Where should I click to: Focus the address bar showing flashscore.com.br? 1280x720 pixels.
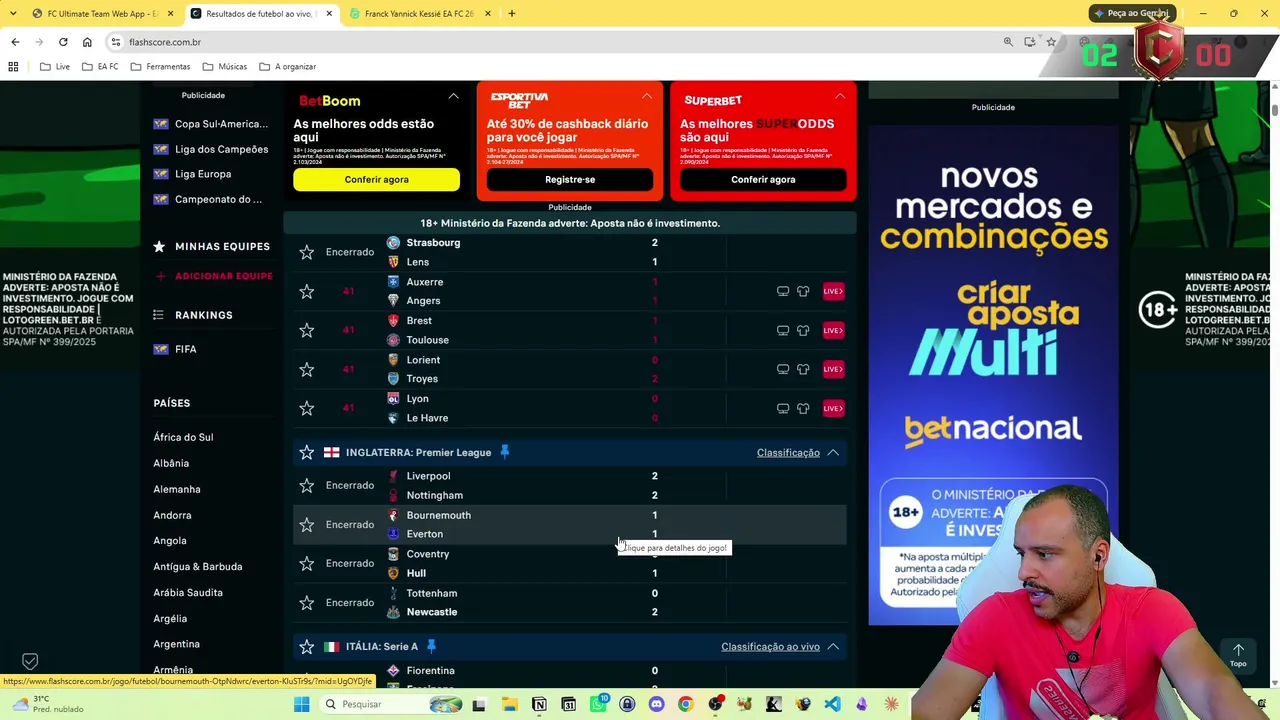coord(560,42)
